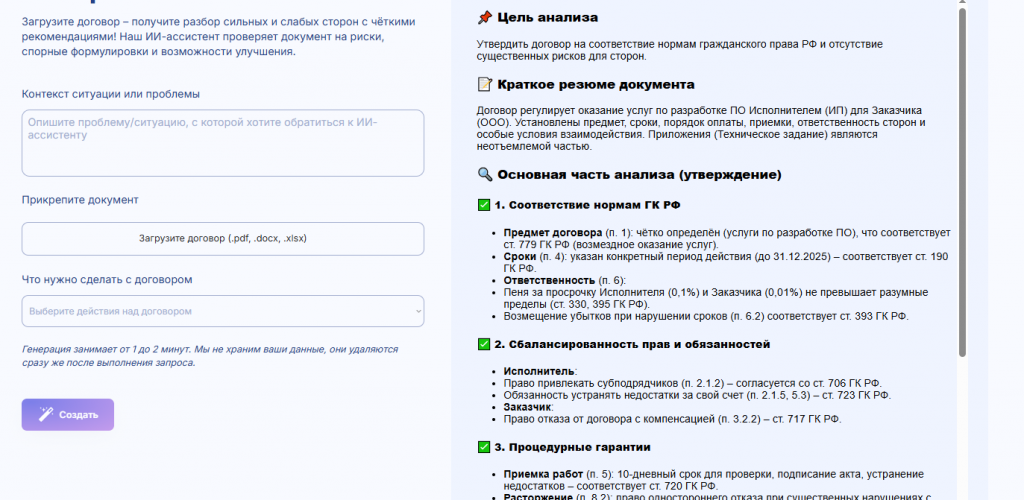This screenshot has height=500, width=1024.
Task: Click green checkmark beside 'Сбалансированность прав и обязанностей'
Action: pos(484,344)
